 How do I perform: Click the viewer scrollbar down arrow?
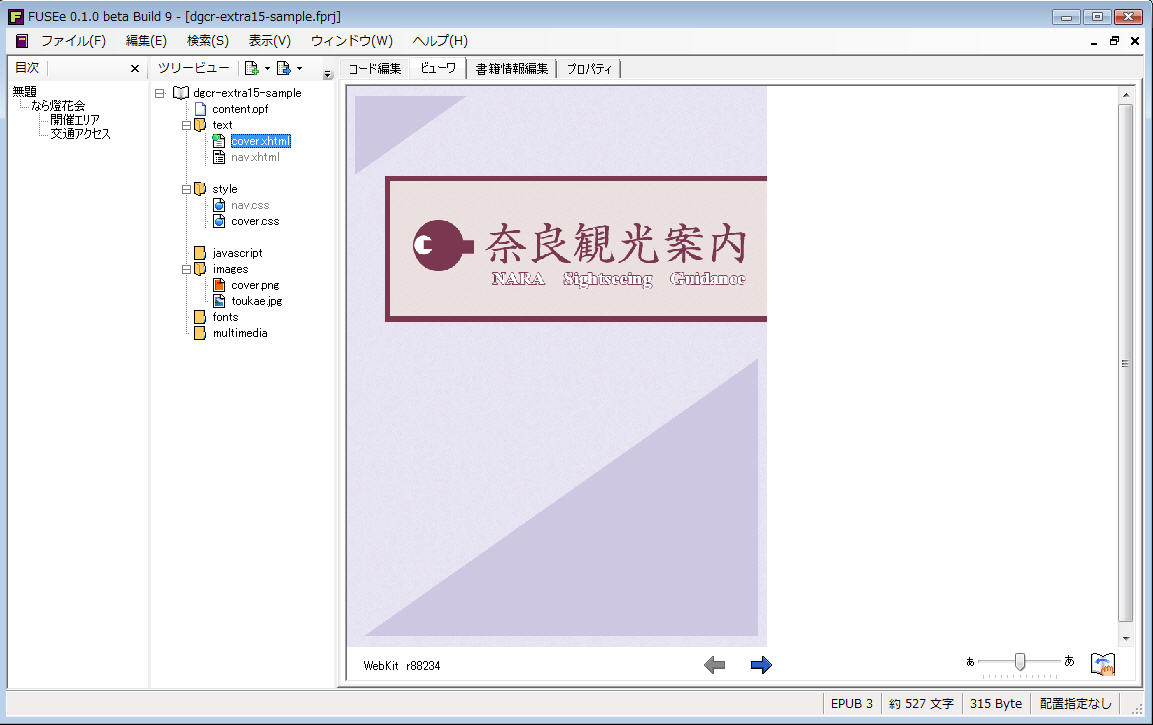tap(1126, 638)
